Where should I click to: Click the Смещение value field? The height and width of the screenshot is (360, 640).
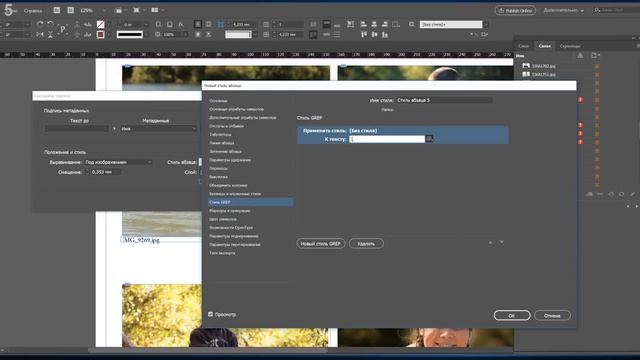tap(105, 172)
